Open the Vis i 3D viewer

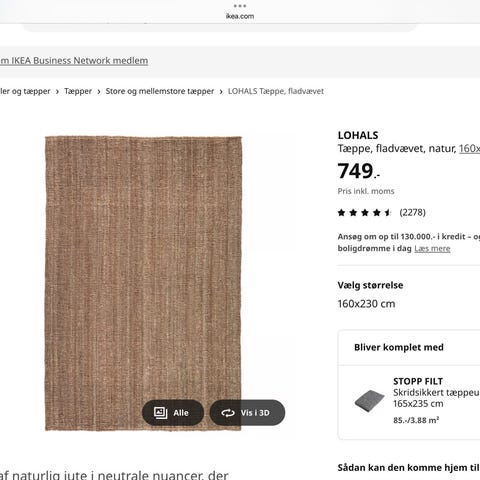pos(247,413)
